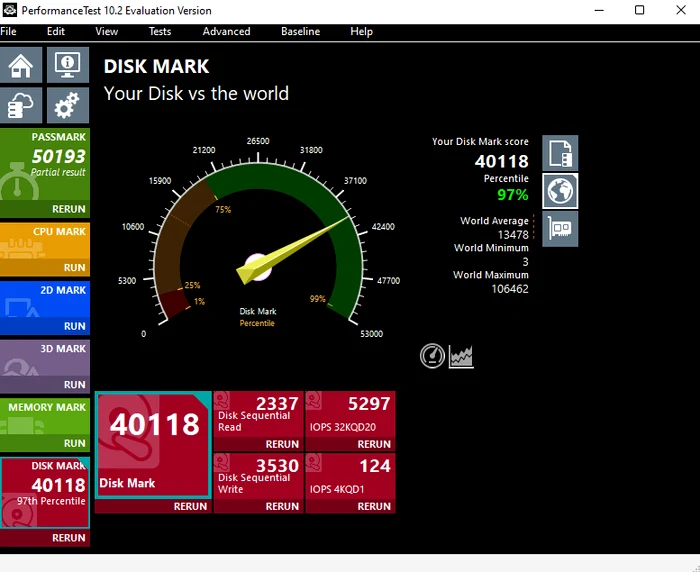Click the PerformanceTest app title icon
The width and height of the screenshot is (700, 572).
9,10
